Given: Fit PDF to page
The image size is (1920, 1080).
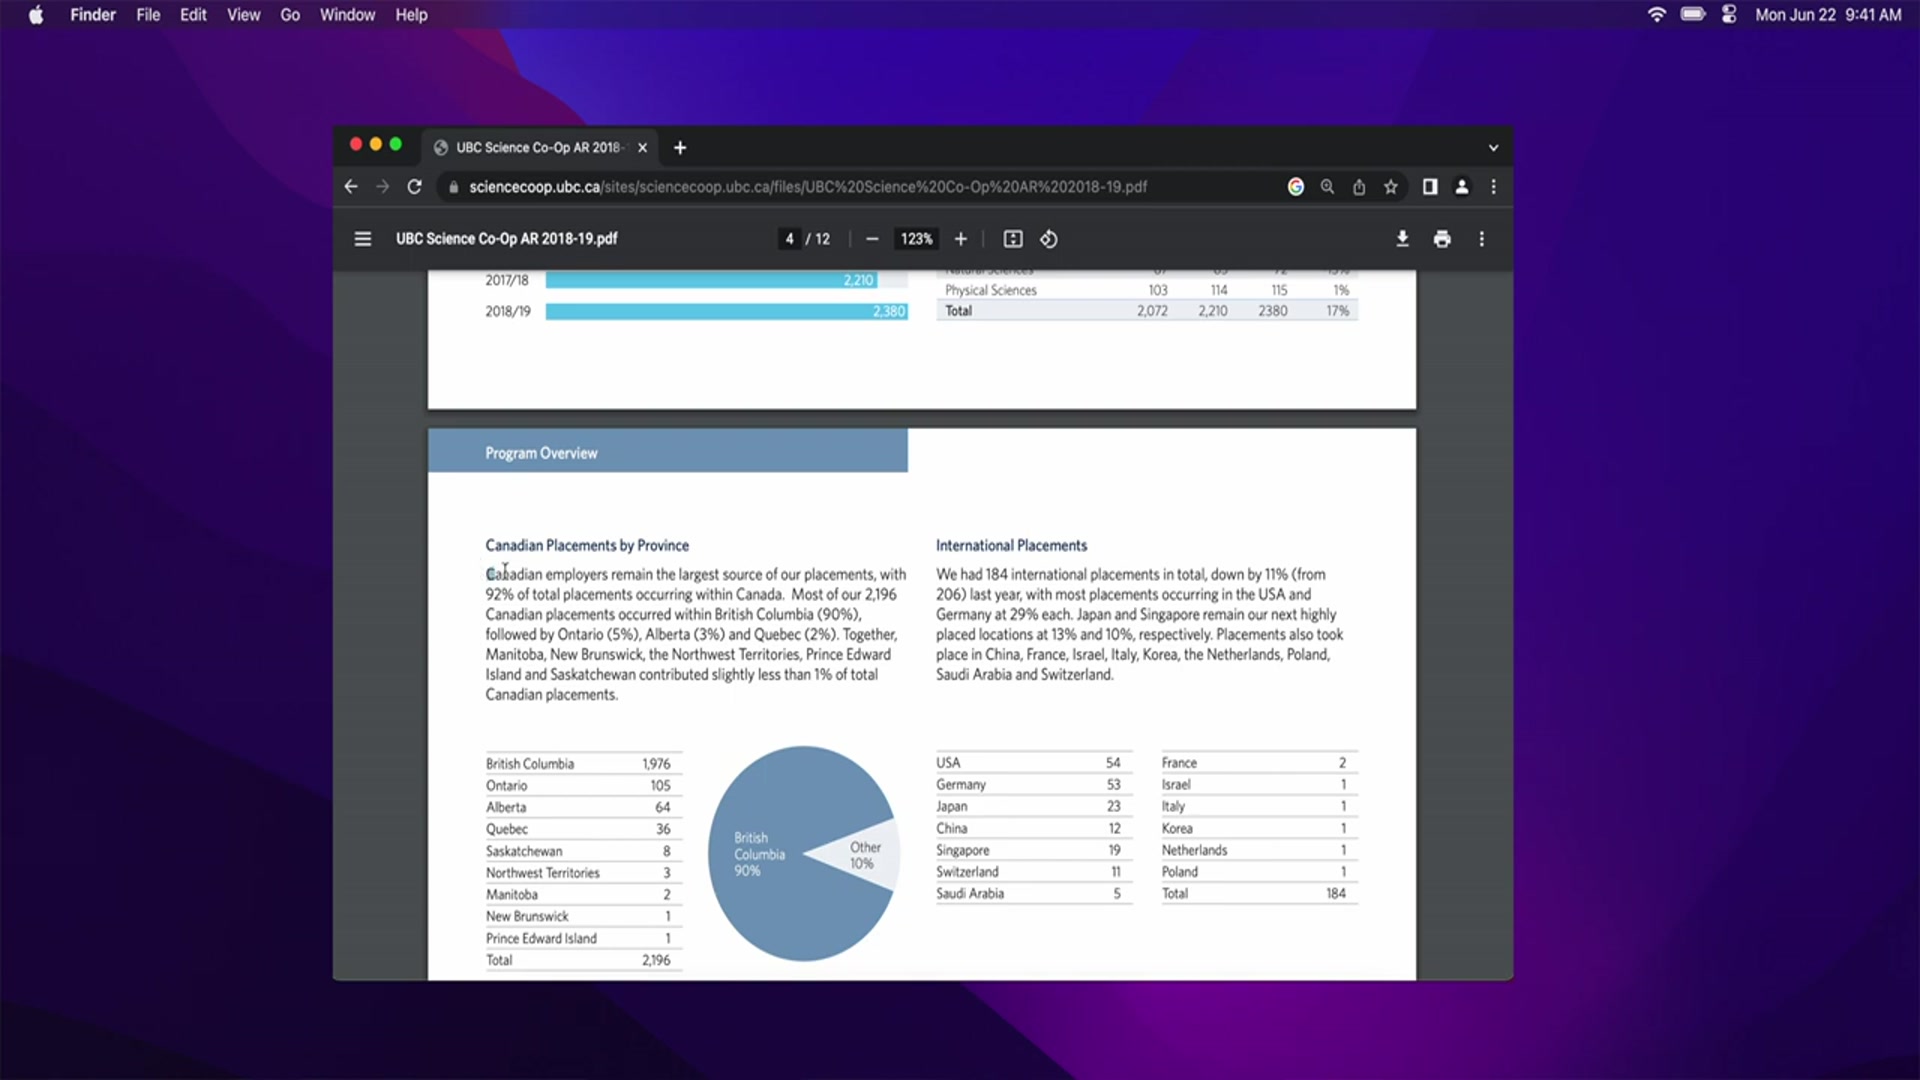Looking at the screenshot, I should click(1013, 239).
